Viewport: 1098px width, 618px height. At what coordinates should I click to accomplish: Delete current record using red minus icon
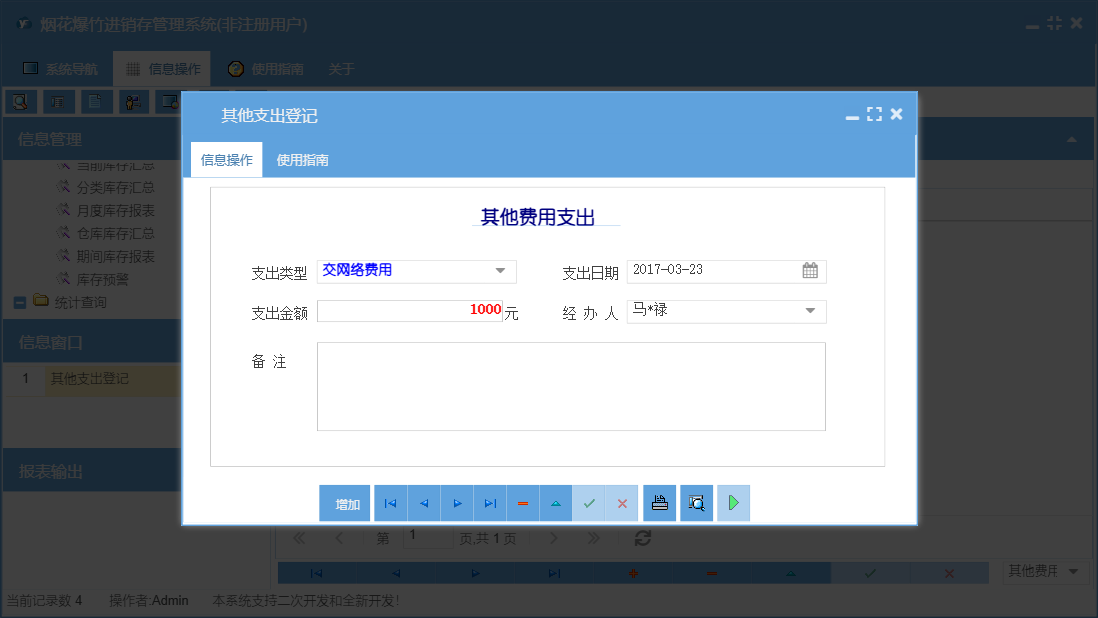coord(523,503)
